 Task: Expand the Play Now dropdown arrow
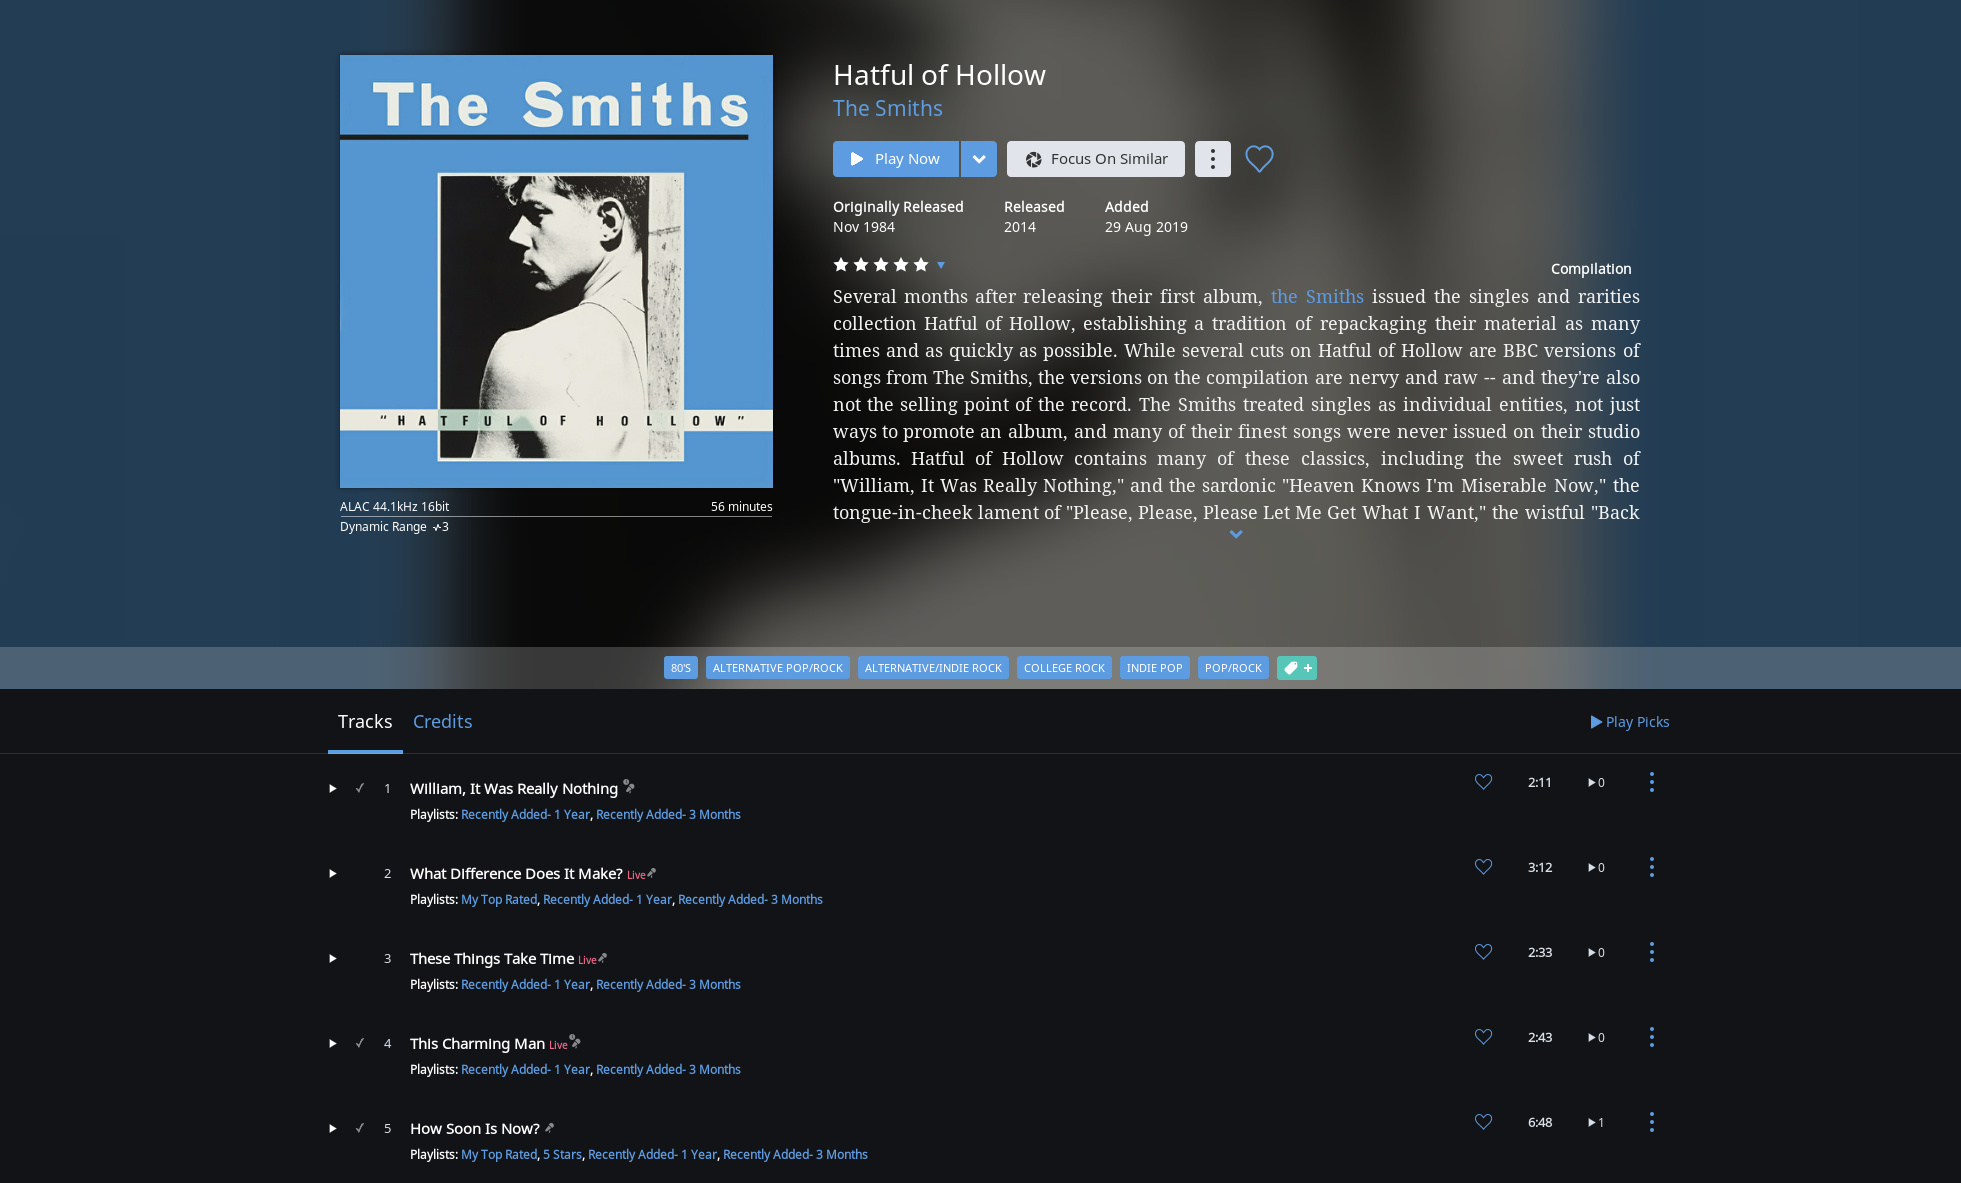(x=979, y=159)
